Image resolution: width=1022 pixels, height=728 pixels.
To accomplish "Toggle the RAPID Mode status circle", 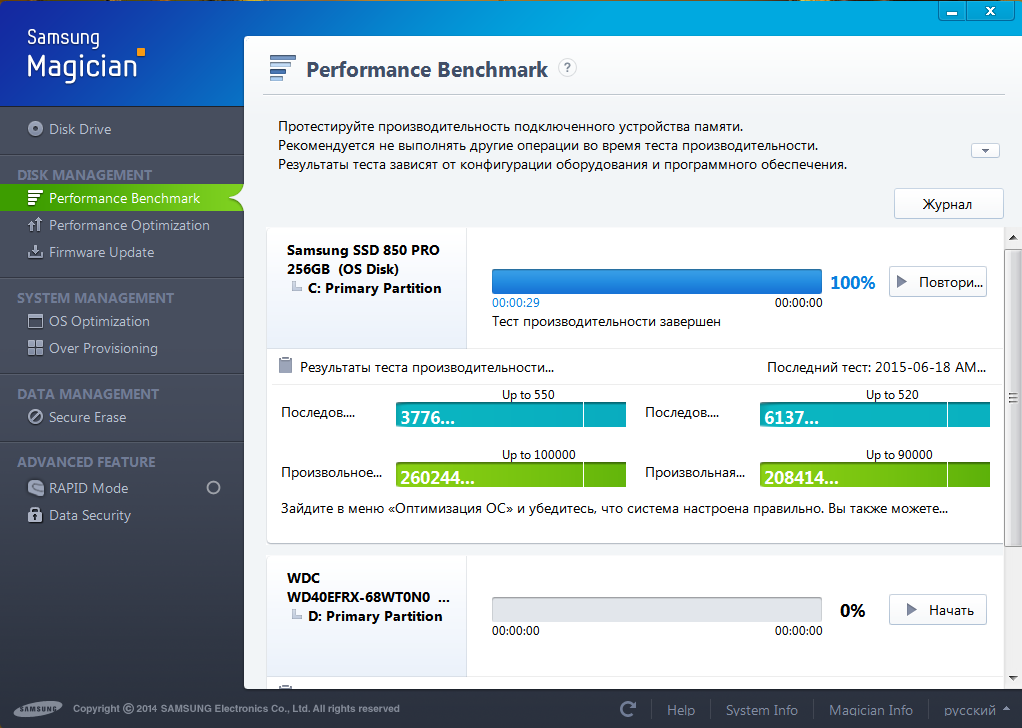I will point(213,488).
